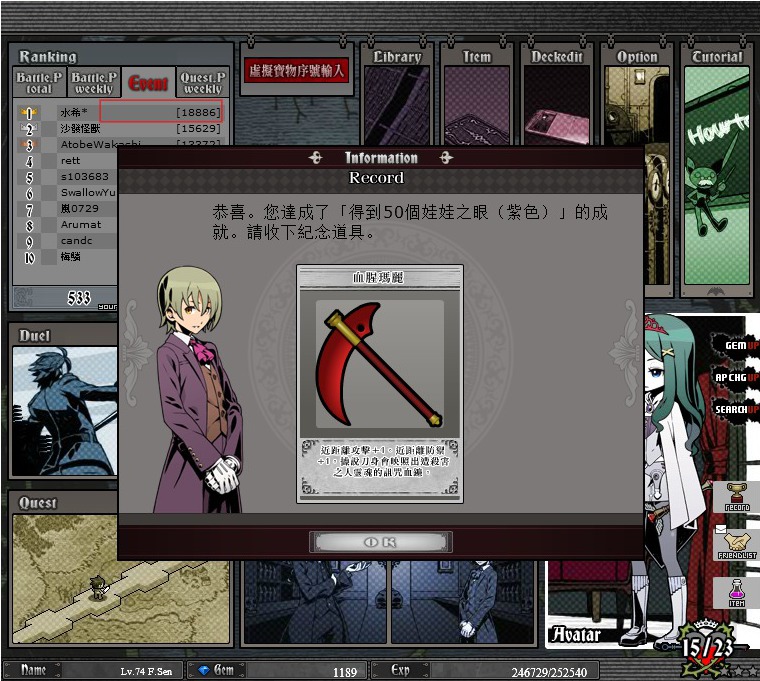Open the Duel panel image
Screen dimensions: 760x681
coord(64,411)
